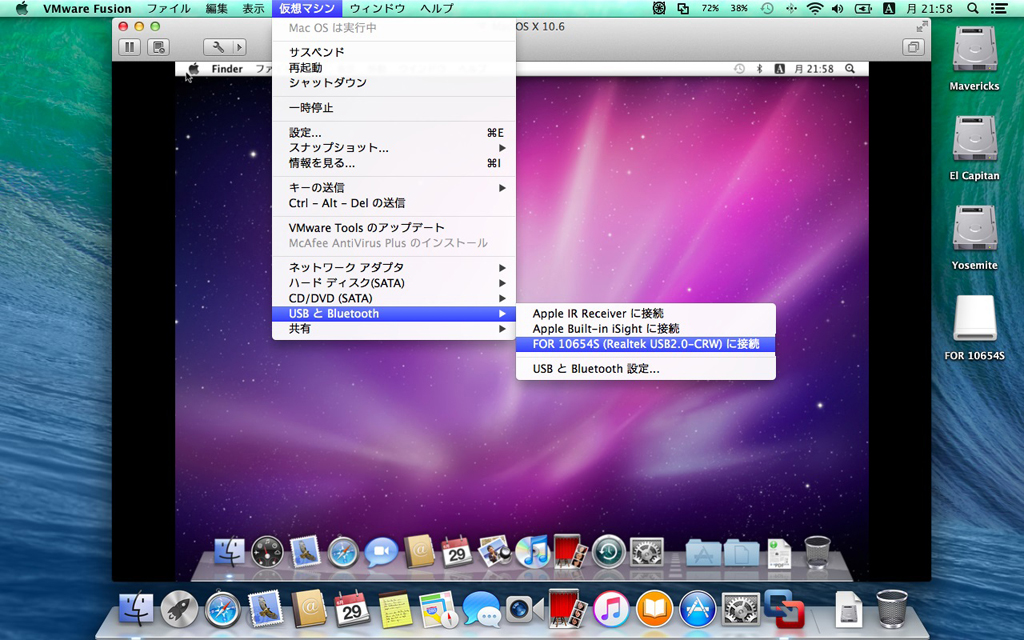Expand the ネットワーク アダプタ submenu
Viewport: 1024px width, 640px height.
click(x=394, y=268)
